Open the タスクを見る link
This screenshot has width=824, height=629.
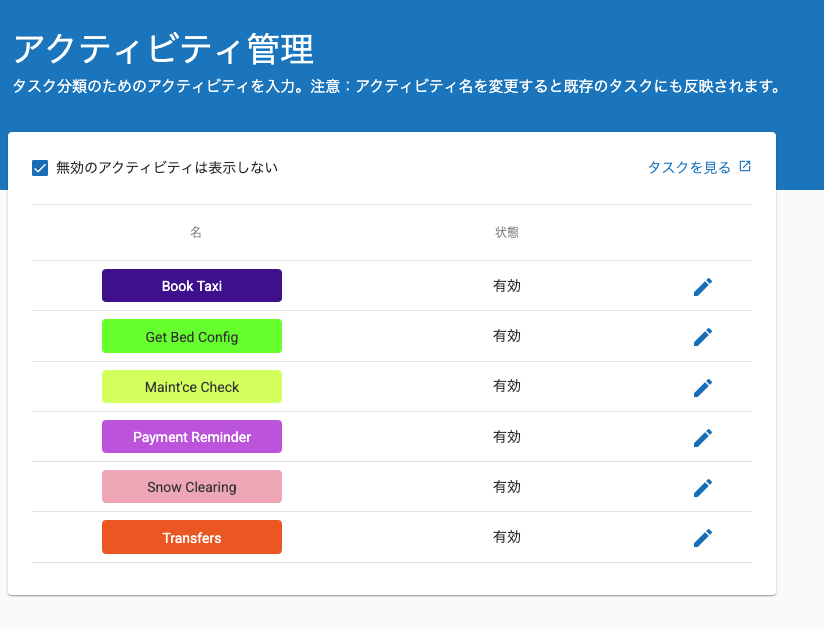coord(689,168)
